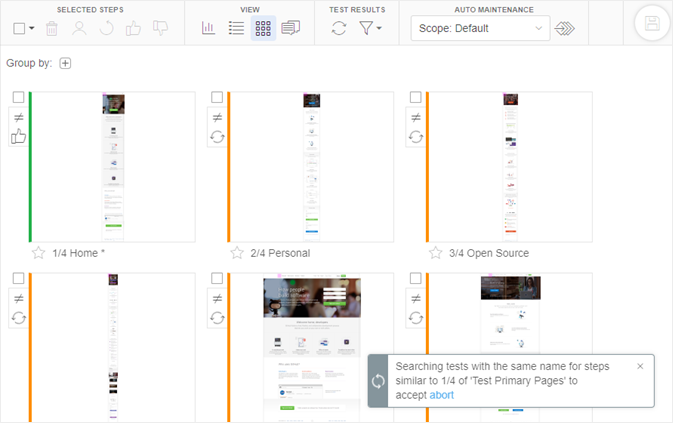Check the checkbox for 2/4 Personal step
673x423 pixels.
click(217, 98)
